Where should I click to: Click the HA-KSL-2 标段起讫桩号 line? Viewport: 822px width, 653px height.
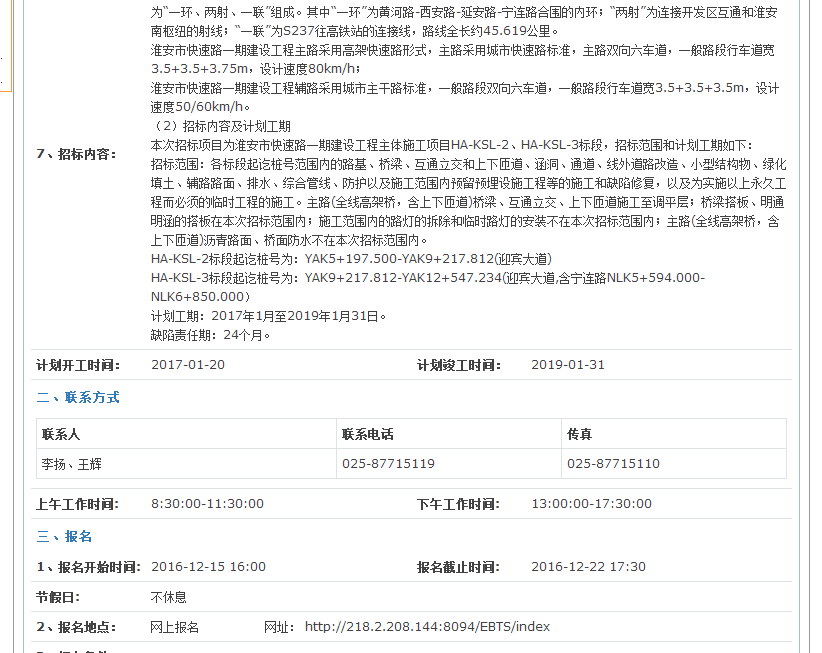coord(351,259)
